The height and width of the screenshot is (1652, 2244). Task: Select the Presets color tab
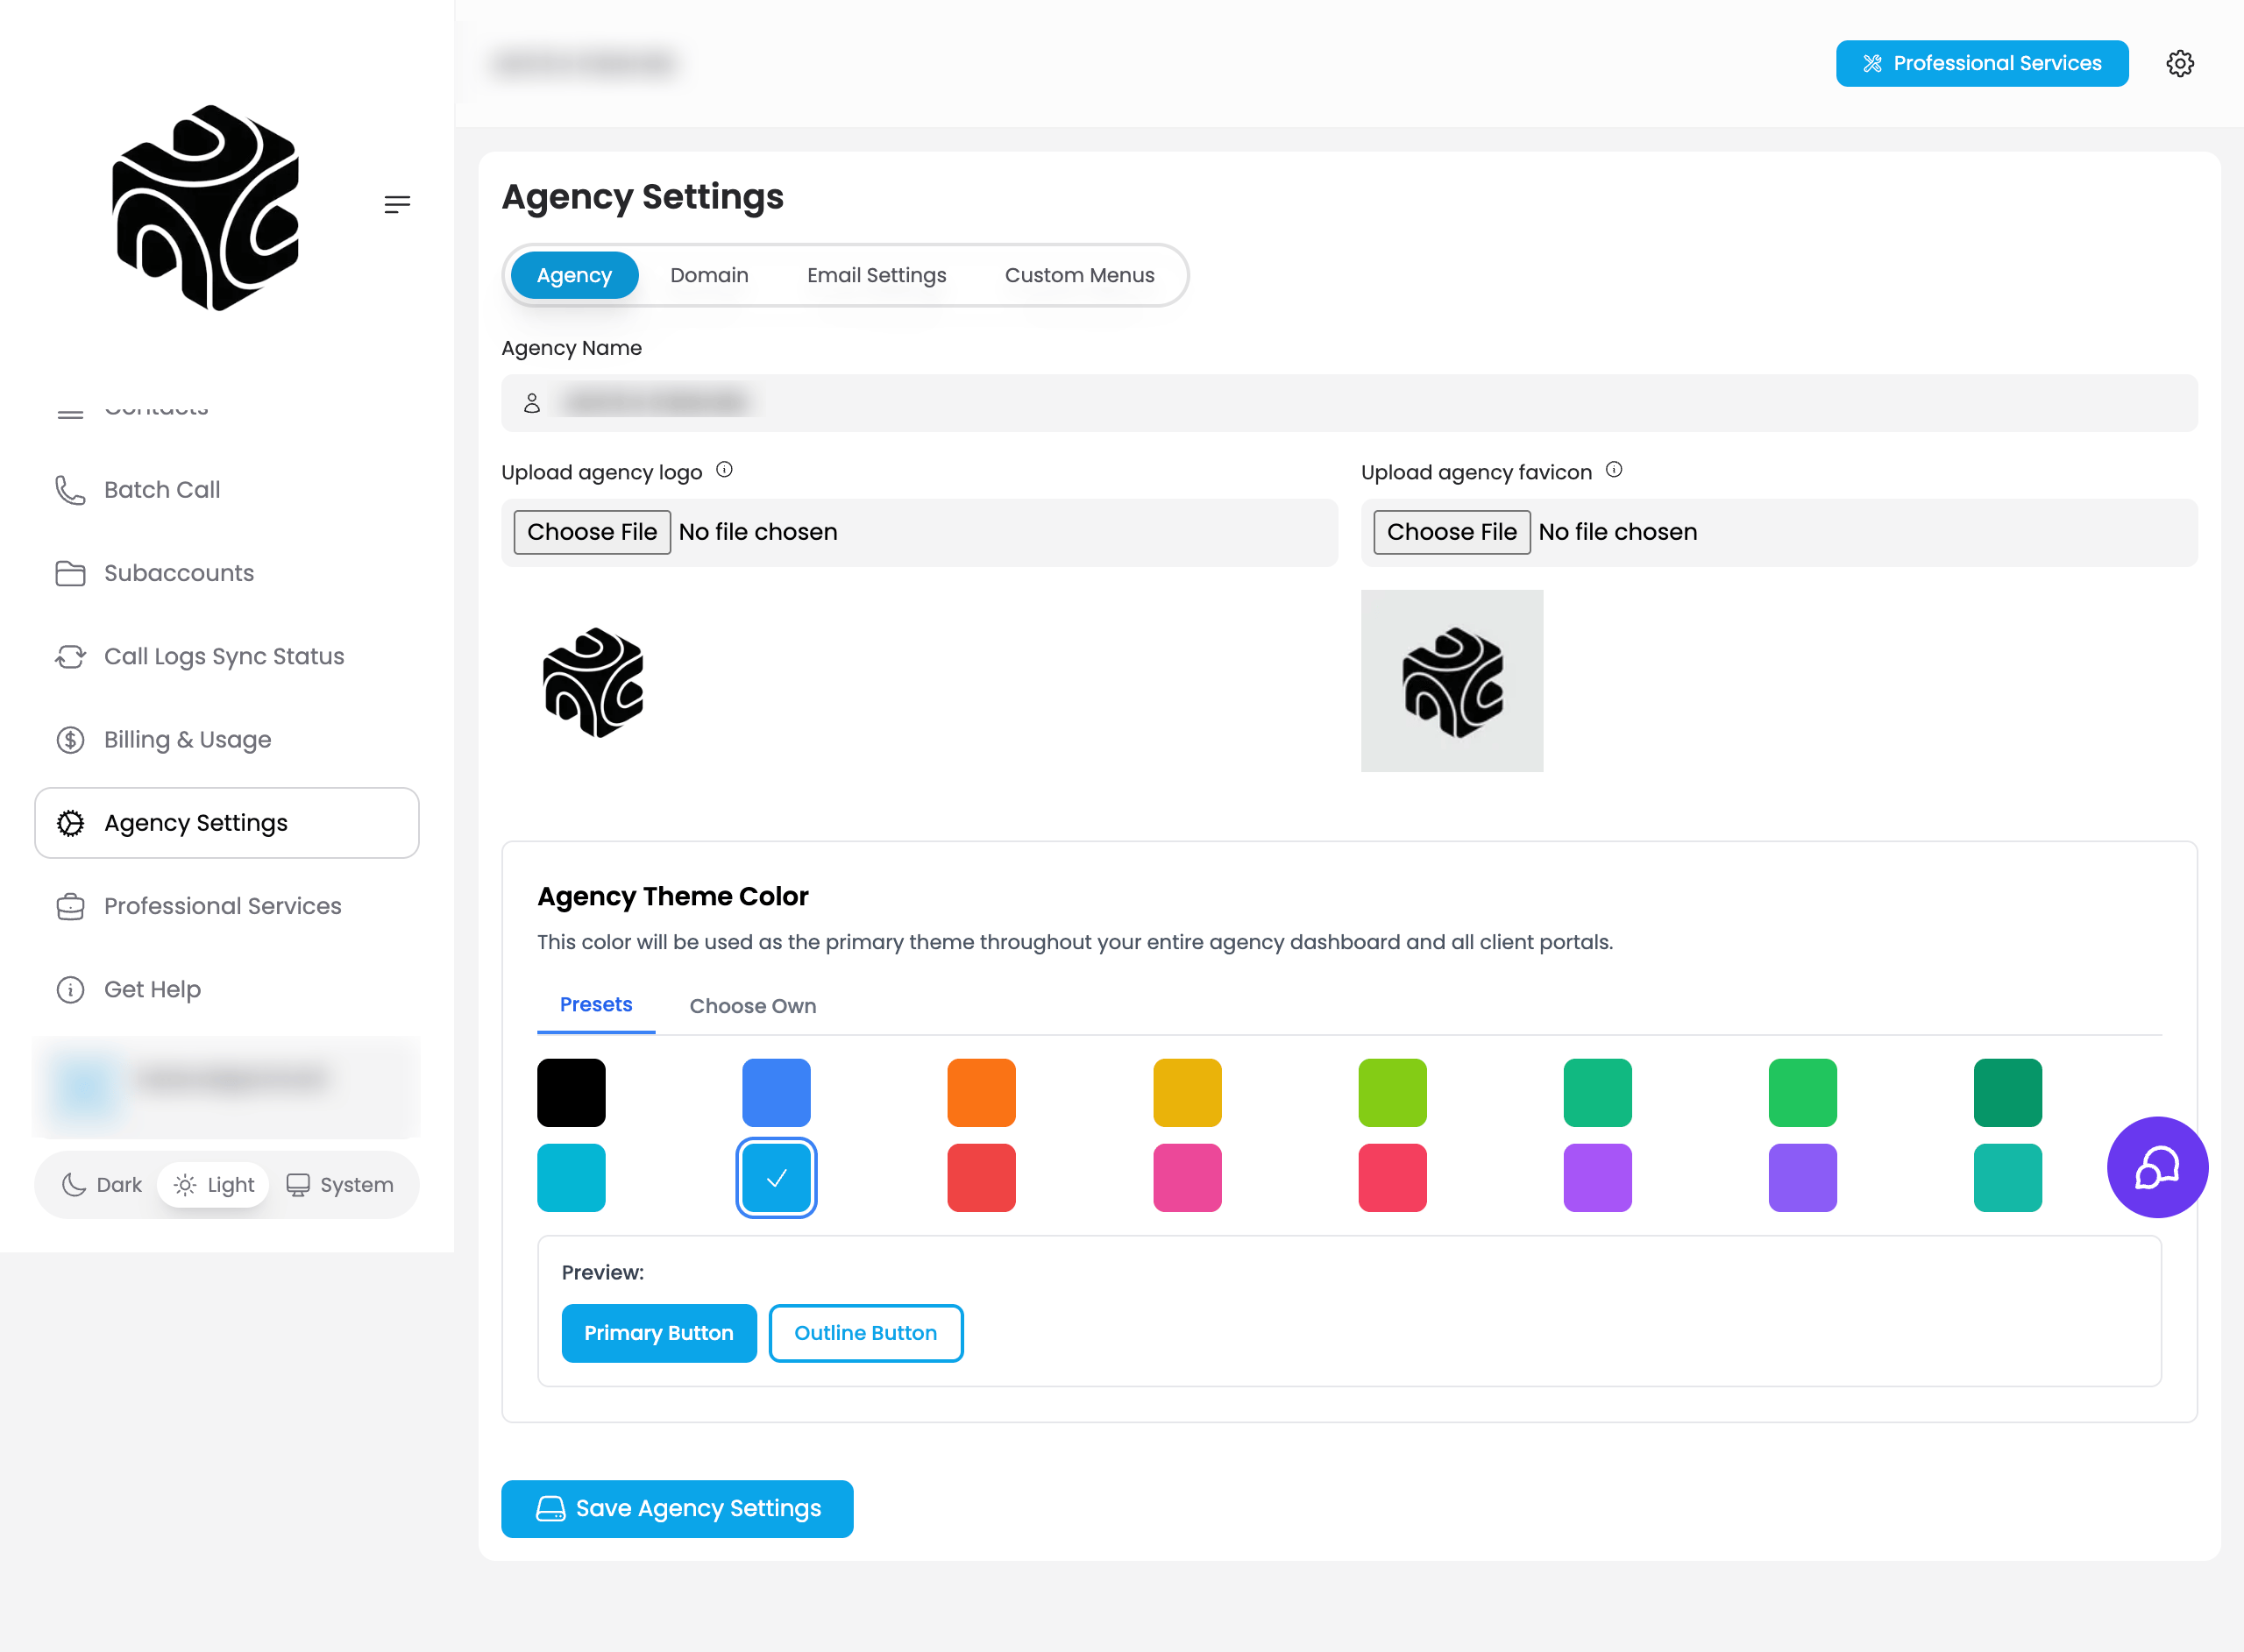coord(596,1005)
